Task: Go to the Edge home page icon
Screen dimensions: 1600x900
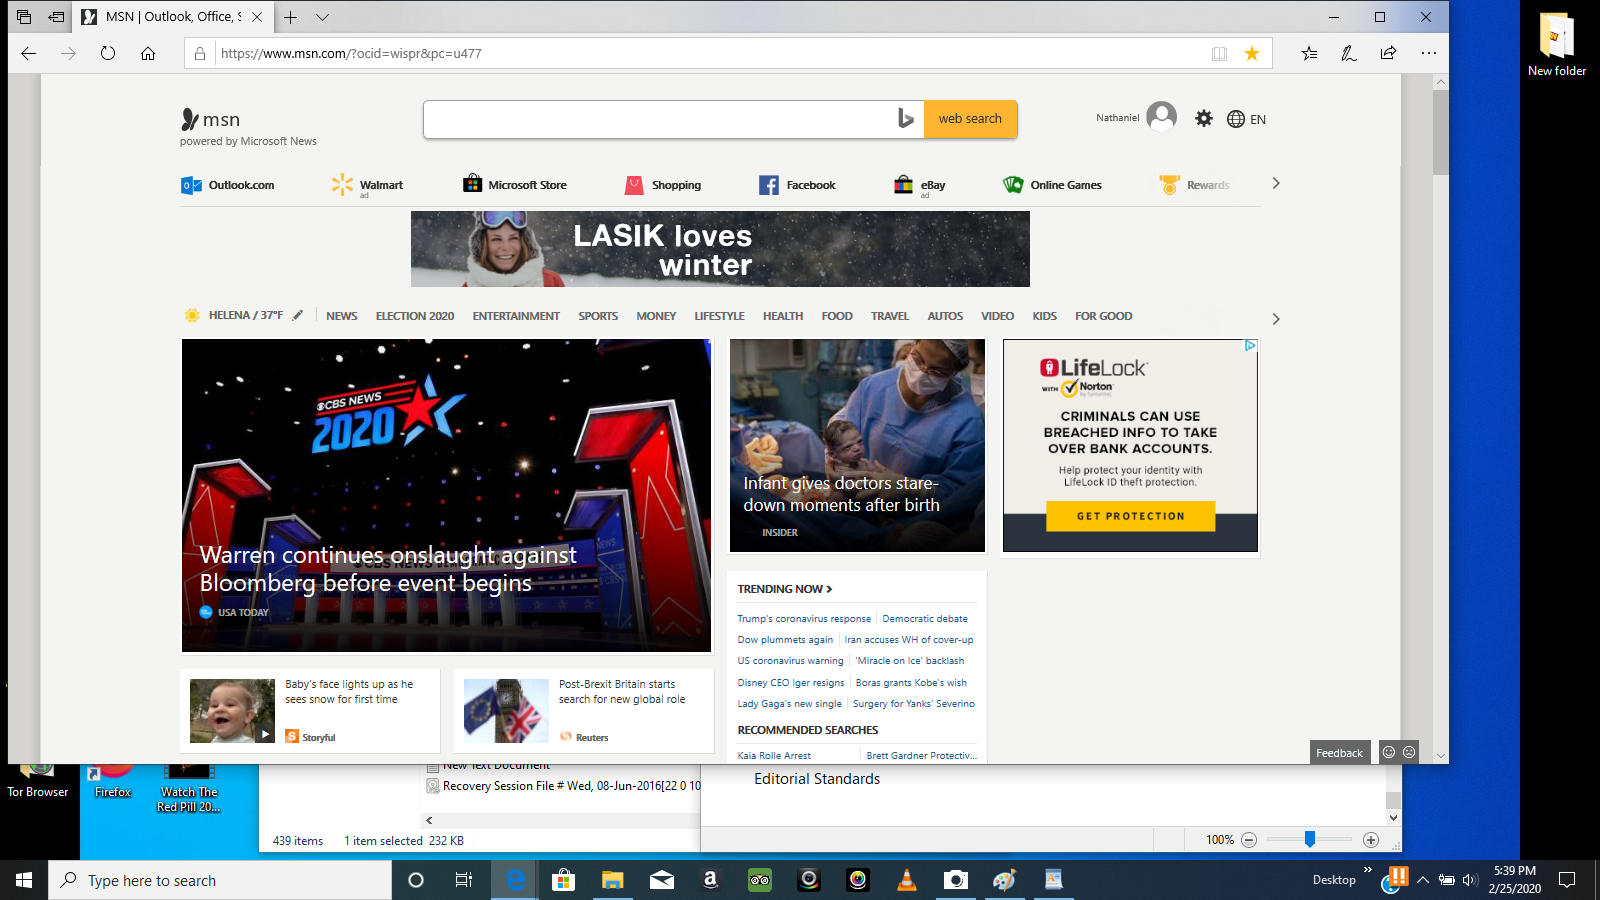Action: click(148, 53)
